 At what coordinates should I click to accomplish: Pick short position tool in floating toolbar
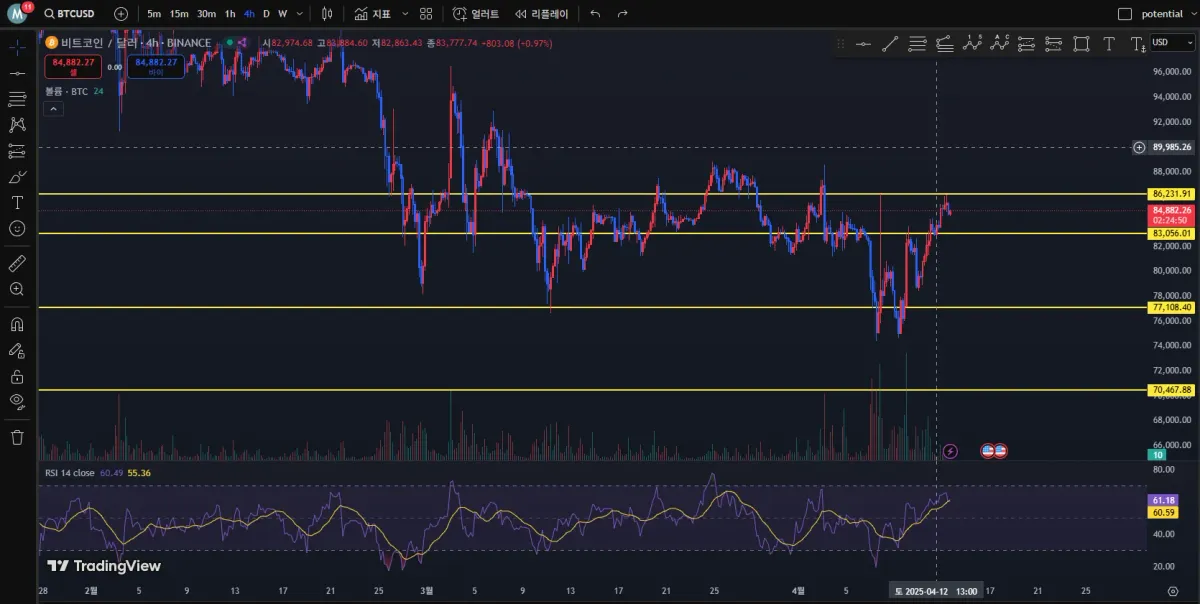1053,43
